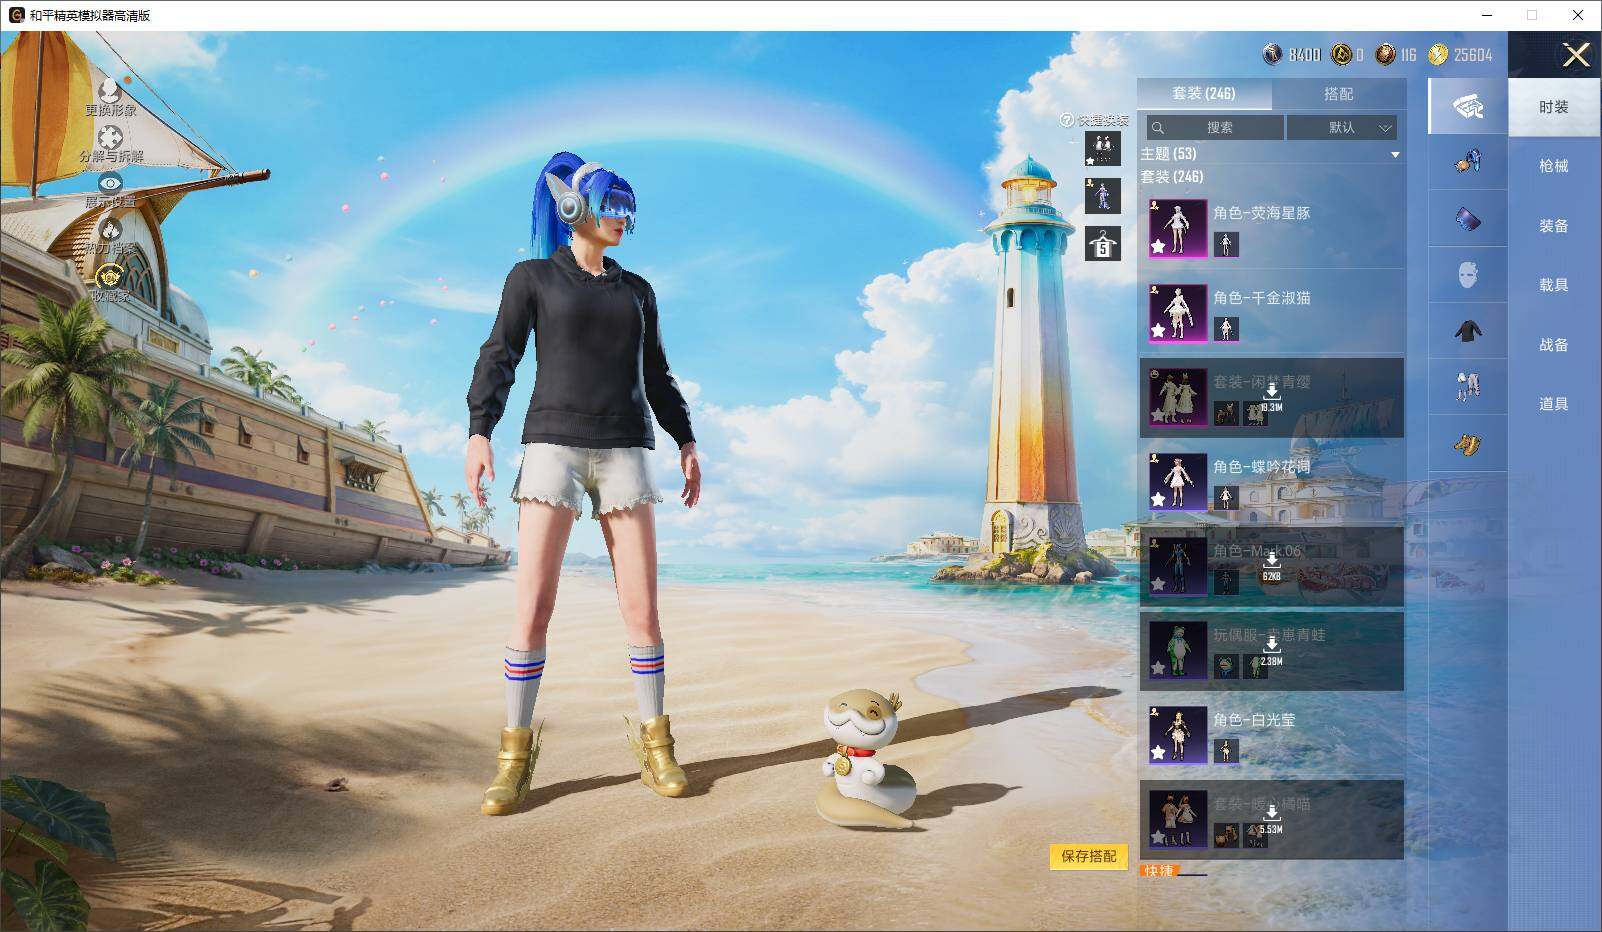This screenshot has width=1602, height=932.
Task: Select the single character quick-swap slot
Action: pyautogui.click(x=1102, y=196)
